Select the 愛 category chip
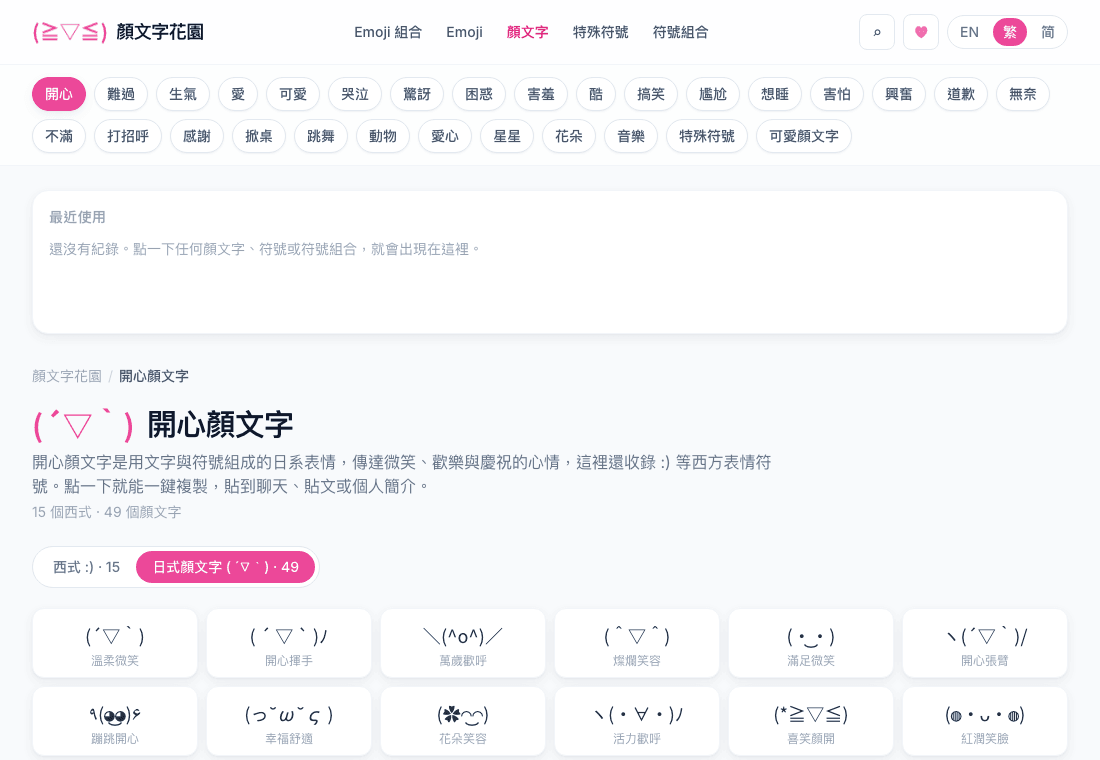Viewport: 1100px width, 760px height. [238, 94]
